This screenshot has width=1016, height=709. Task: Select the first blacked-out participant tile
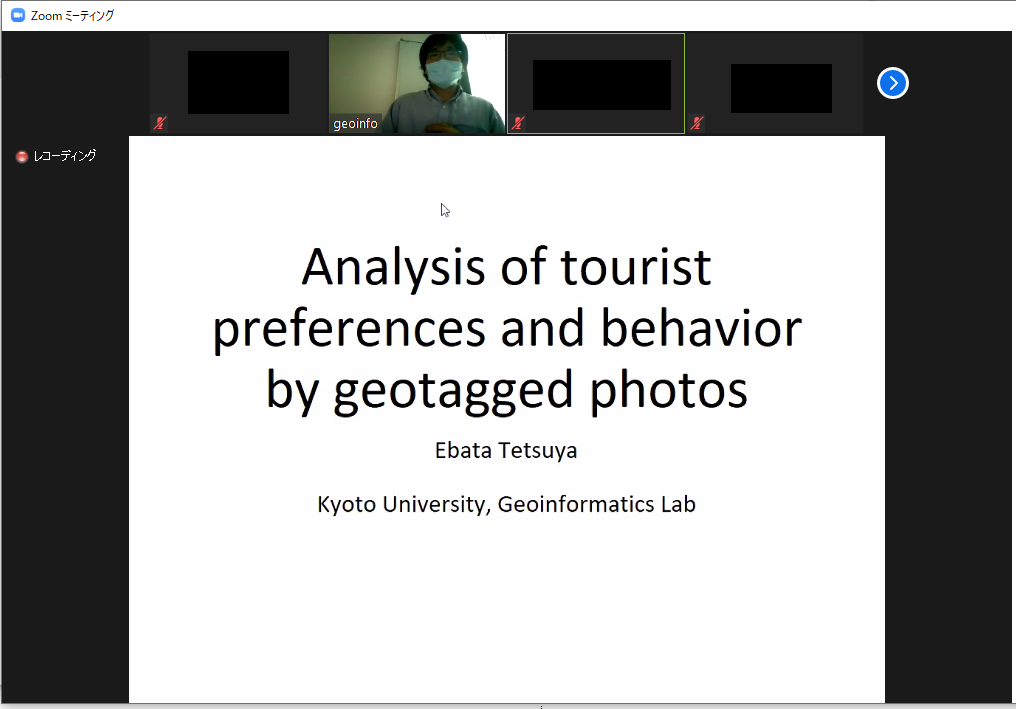click(x=238, y=84)
